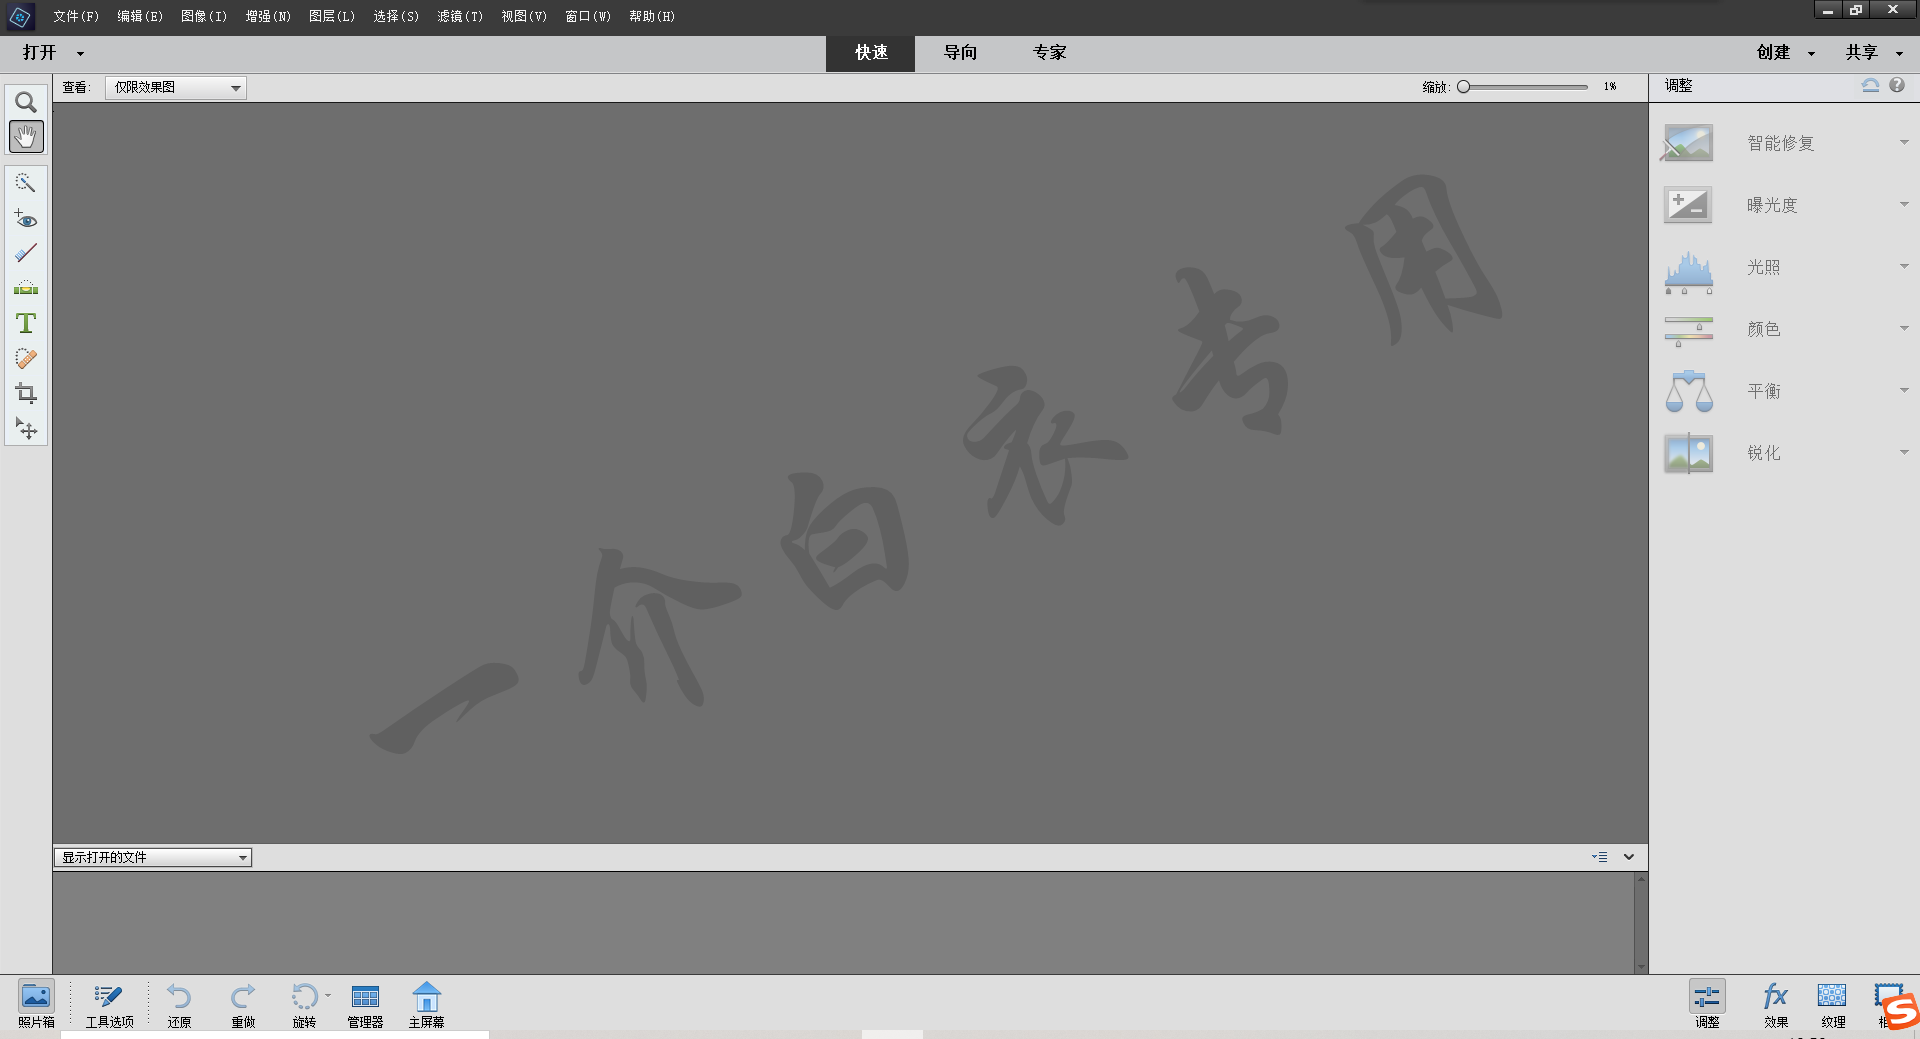Select the Move tool
Viewport: 1920px width, 1039px height.
[26, 429]
